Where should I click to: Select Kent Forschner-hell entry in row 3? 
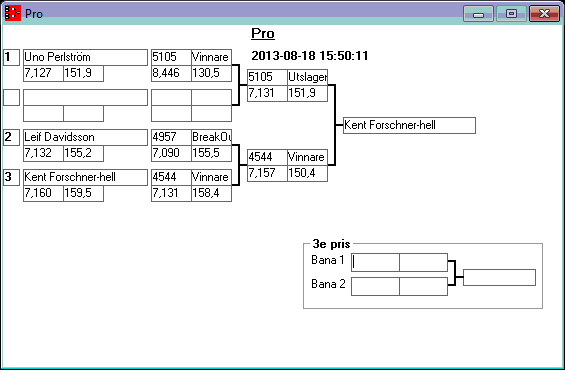click(85, 177)
